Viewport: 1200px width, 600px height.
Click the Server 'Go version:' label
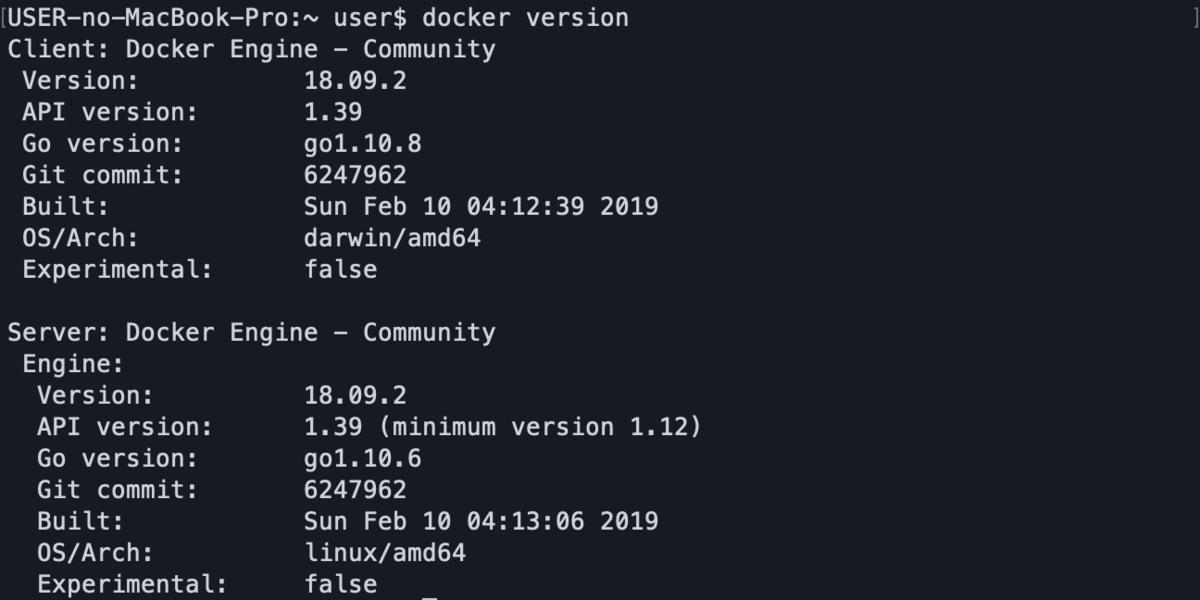click(118, 458)
